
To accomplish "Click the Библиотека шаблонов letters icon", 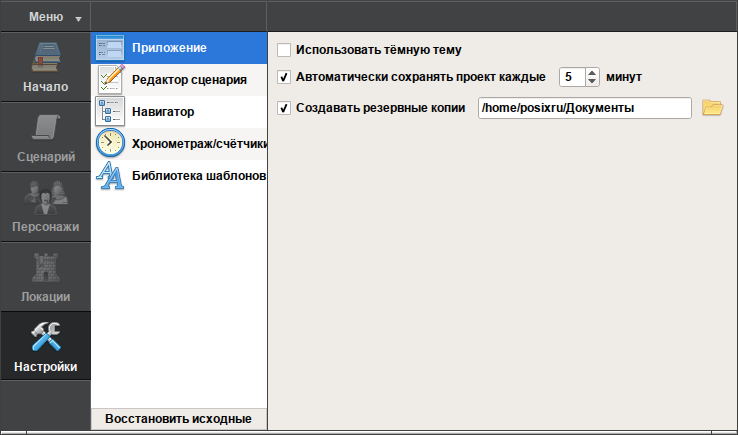I will tap(110, 175).
